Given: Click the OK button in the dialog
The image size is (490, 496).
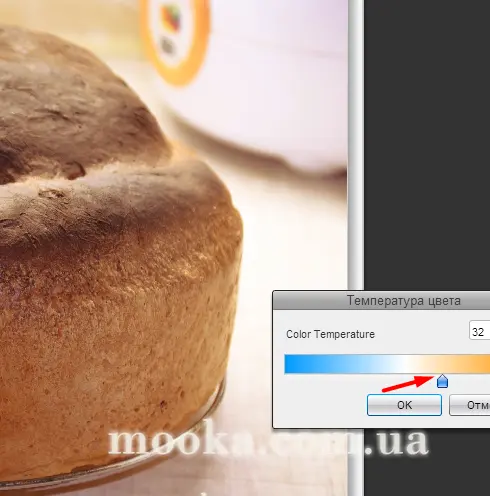Looking at the screenshot, I should point(404,405).
